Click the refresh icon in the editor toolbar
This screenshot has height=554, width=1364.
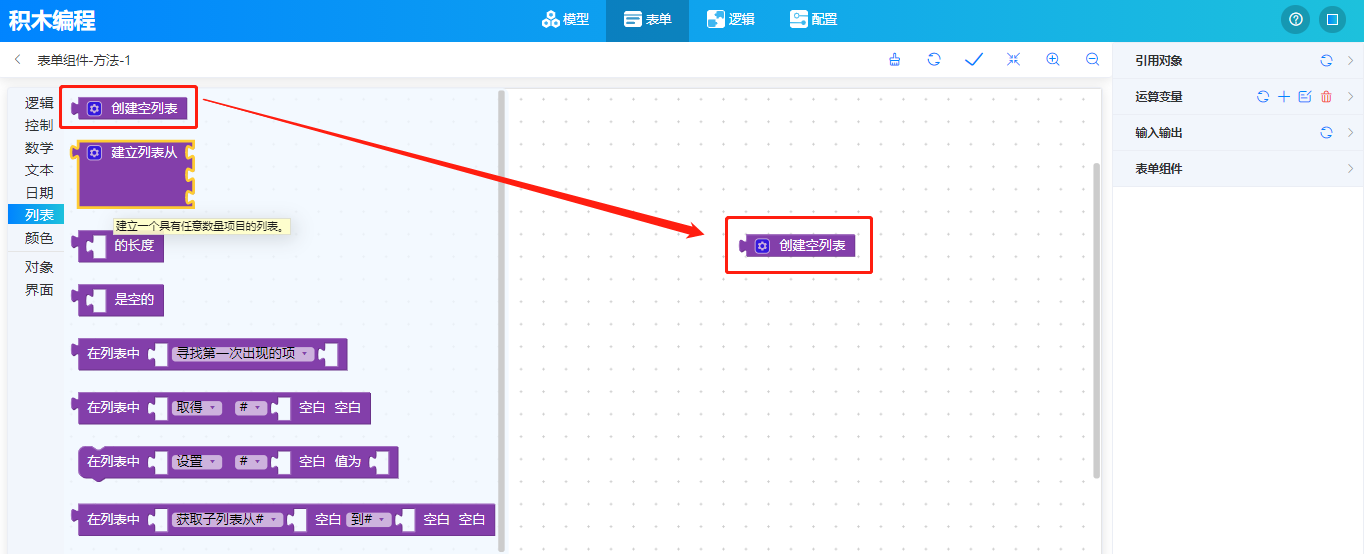(934, 60)
